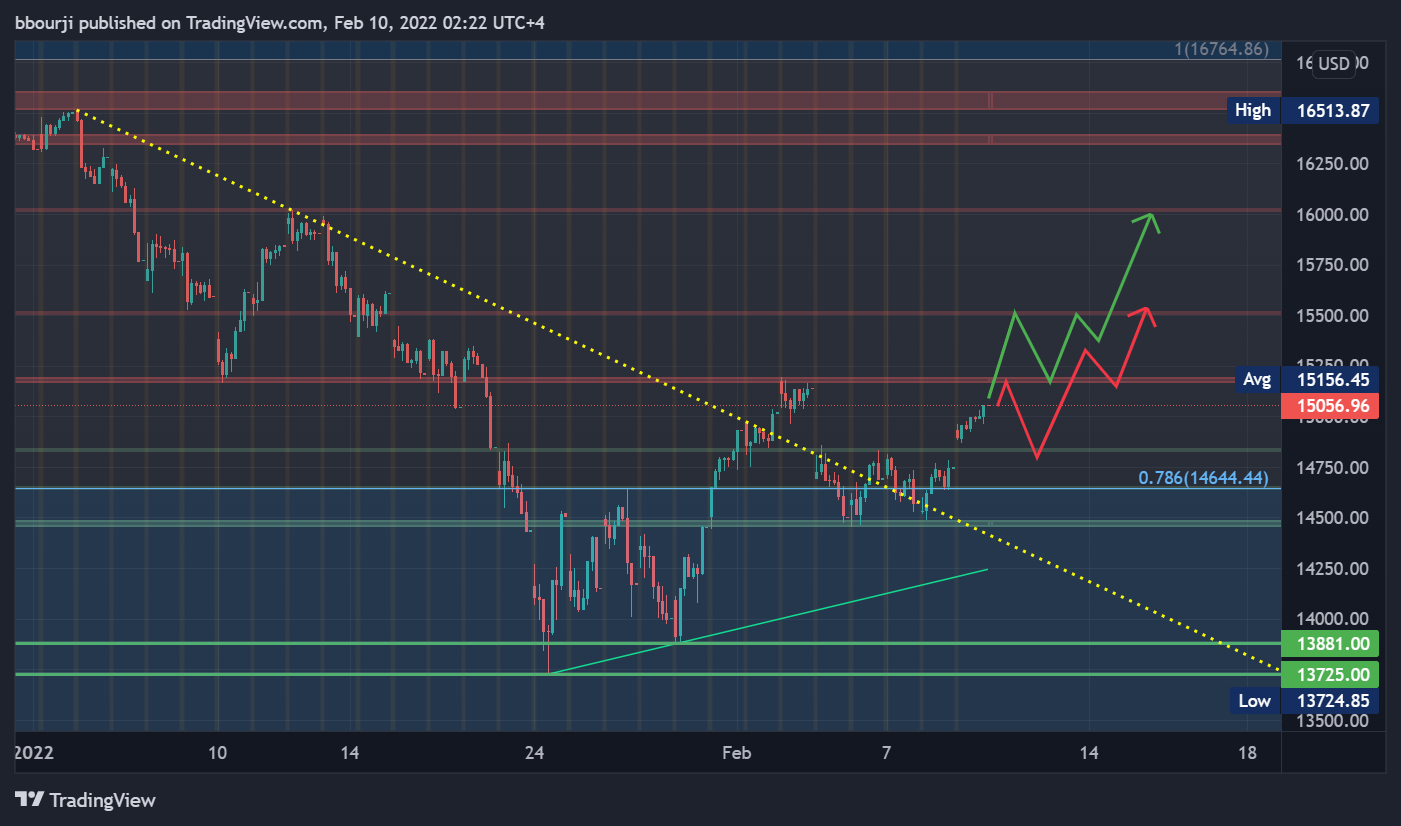Select the Avg label

click(1257, 379)
